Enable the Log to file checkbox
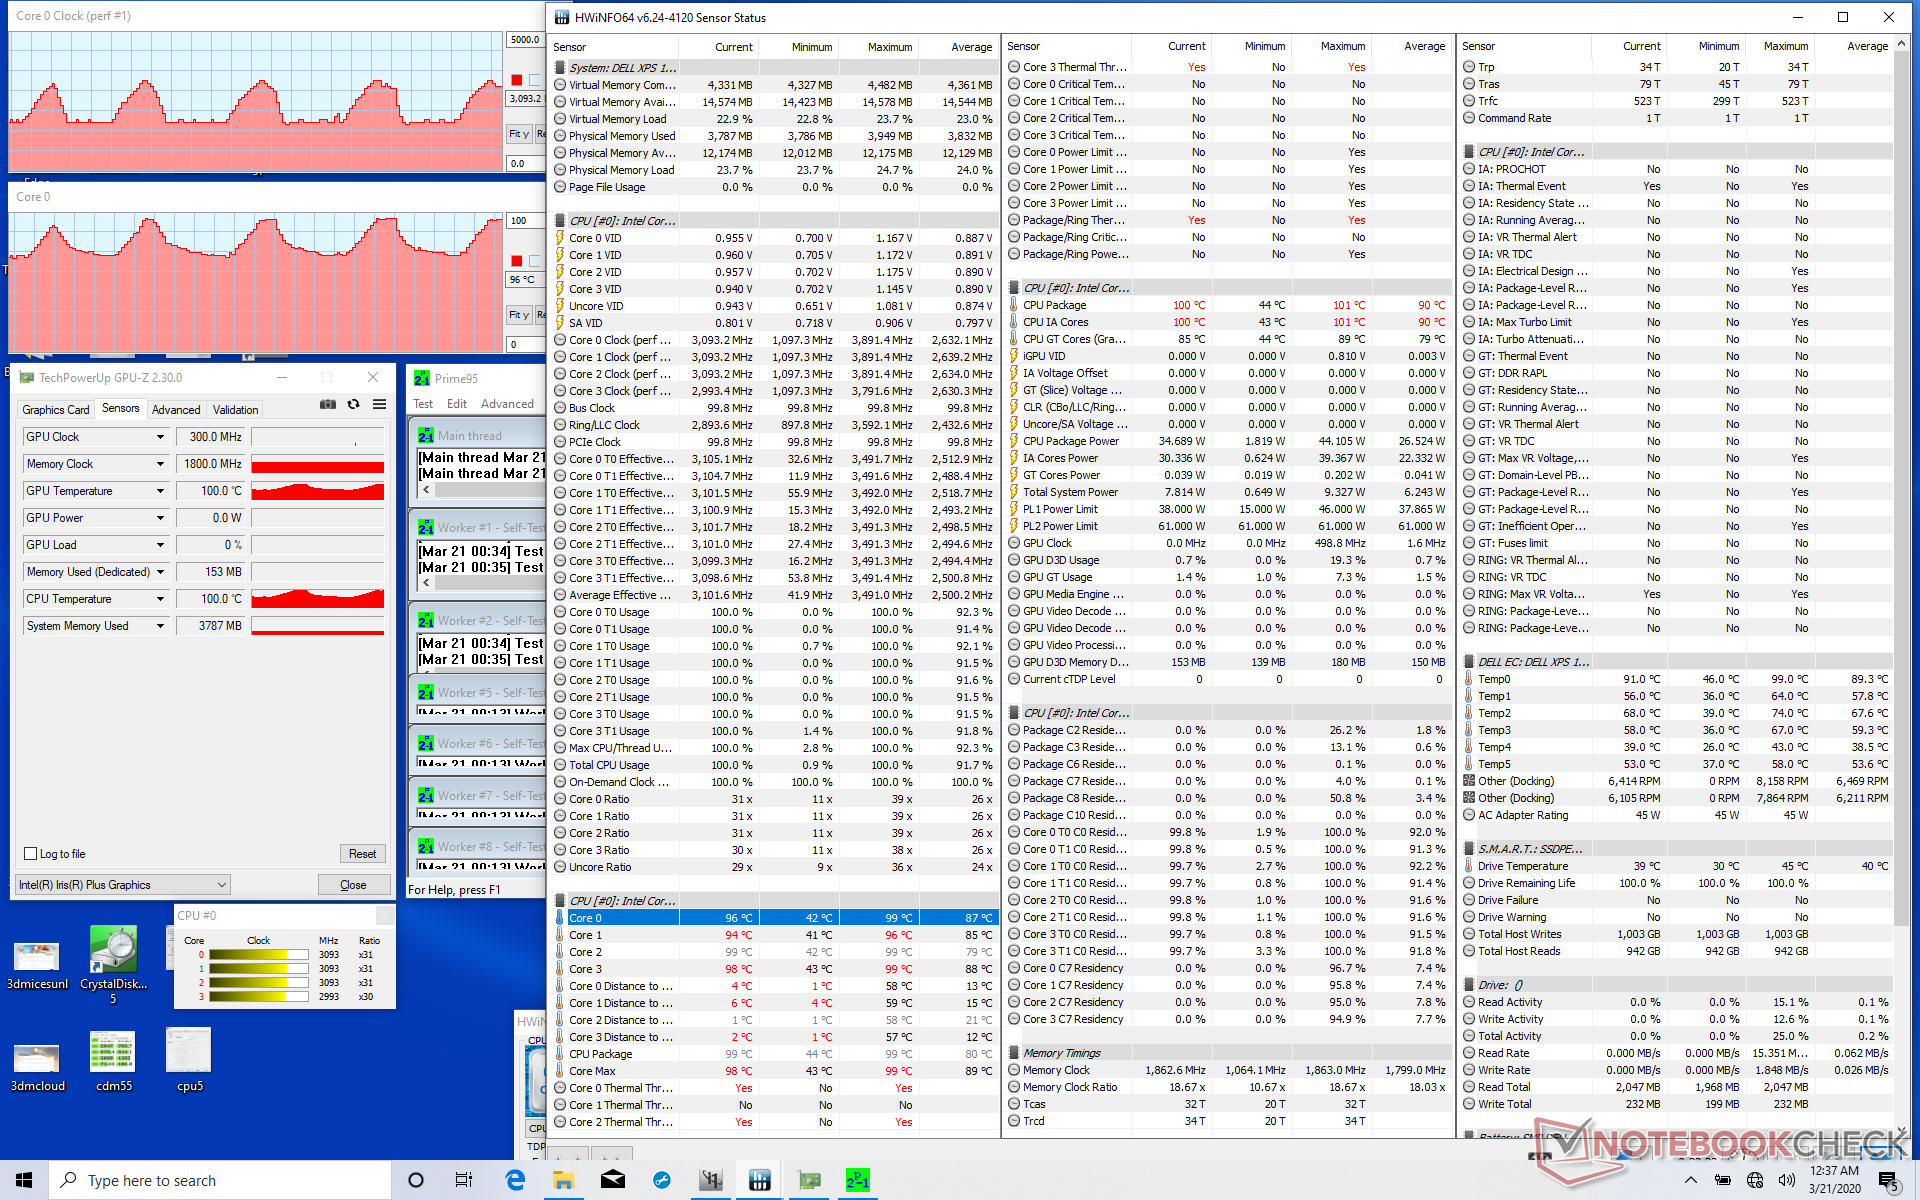1920x1200 pixels. (31, 854)
